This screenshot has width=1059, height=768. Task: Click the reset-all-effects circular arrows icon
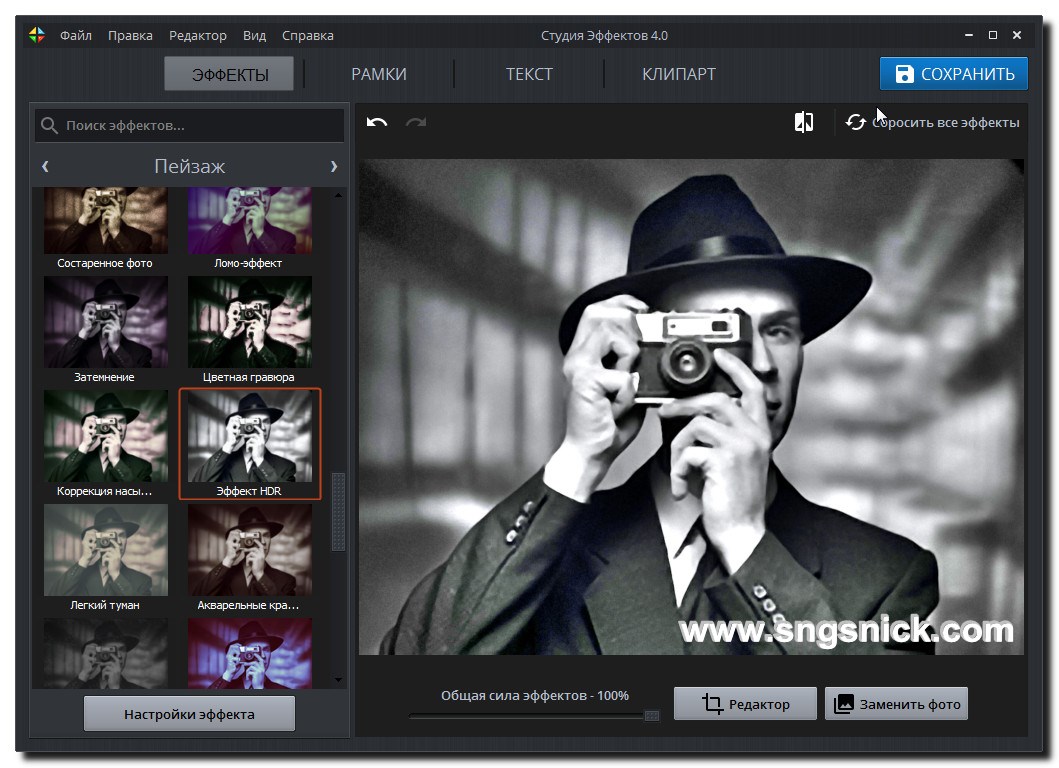click(x=856, y=122)
